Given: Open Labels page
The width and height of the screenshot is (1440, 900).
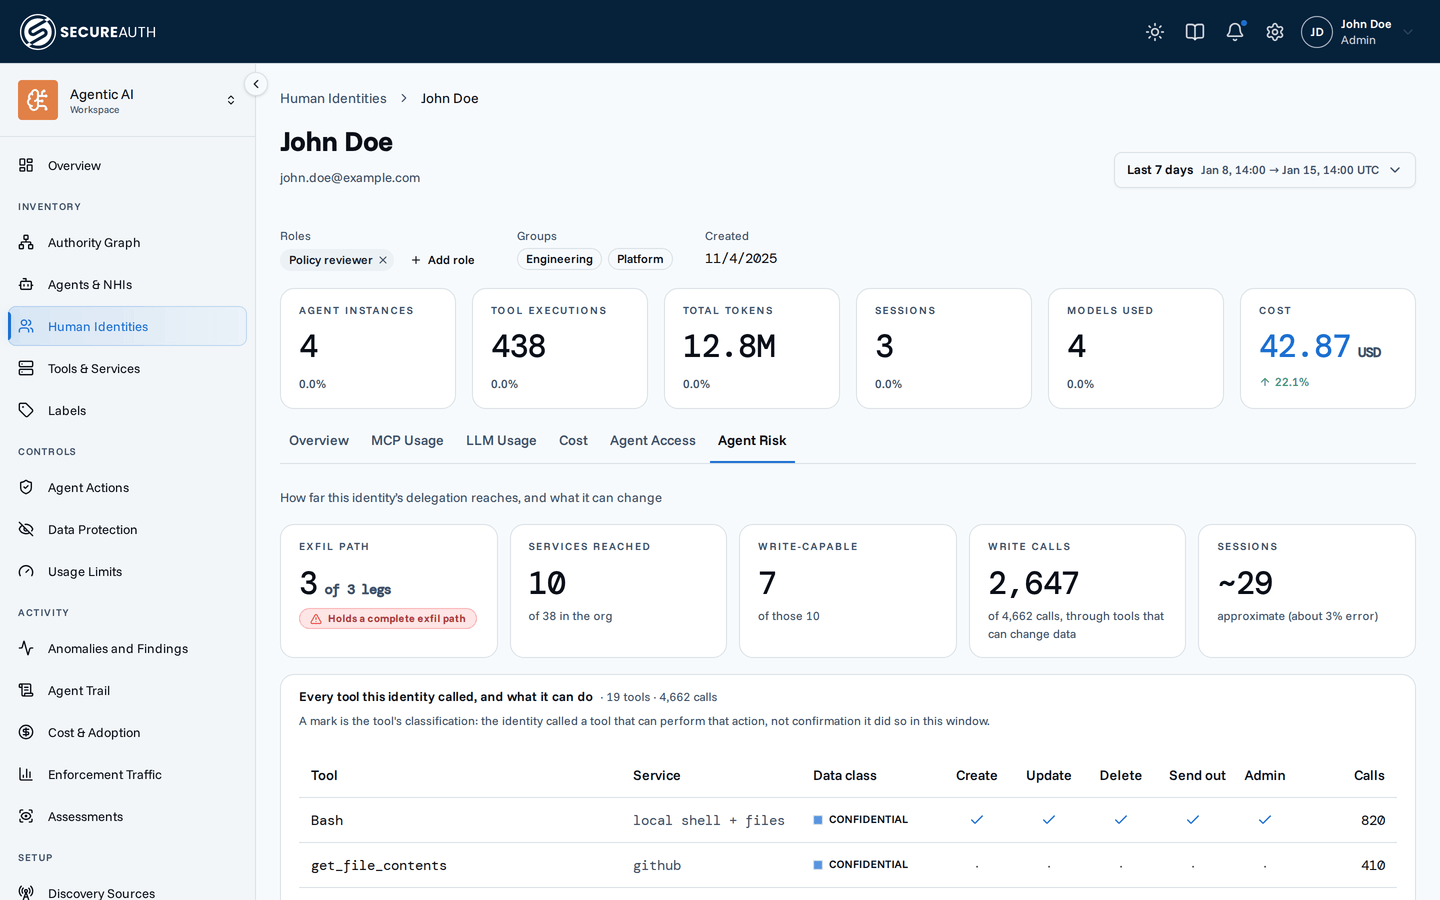Looking at the screenshot, I should pyautogui.click(x=127, y=410).
